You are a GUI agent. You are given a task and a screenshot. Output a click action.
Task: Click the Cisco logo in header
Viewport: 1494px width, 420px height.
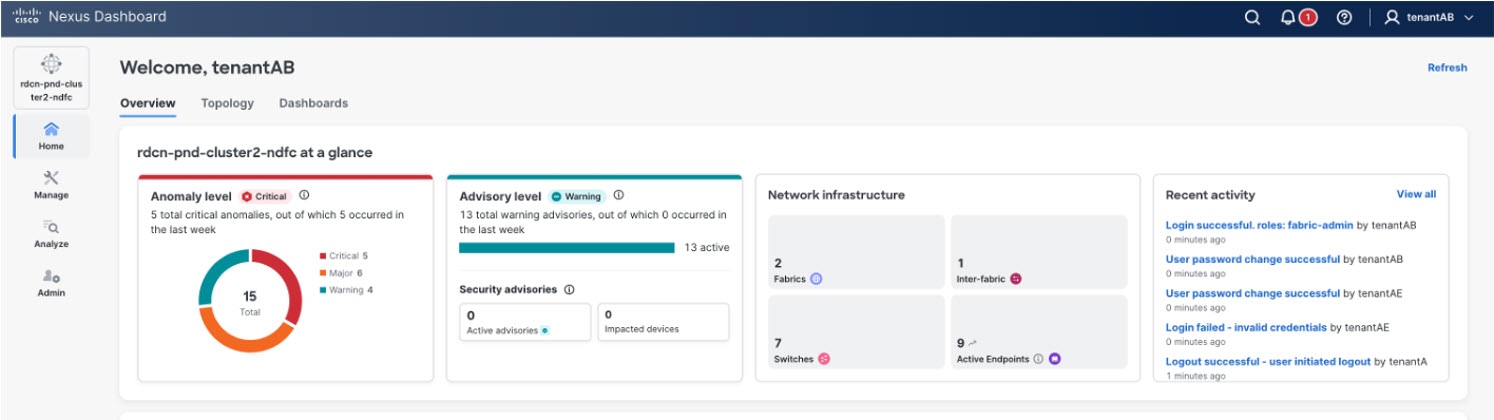click(25, 17)
